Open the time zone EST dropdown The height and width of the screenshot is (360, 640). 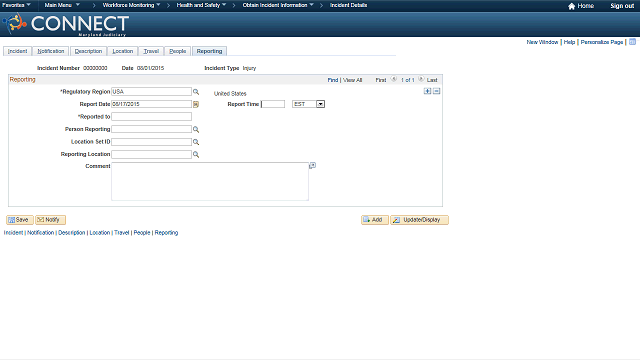tap(320, 104)
